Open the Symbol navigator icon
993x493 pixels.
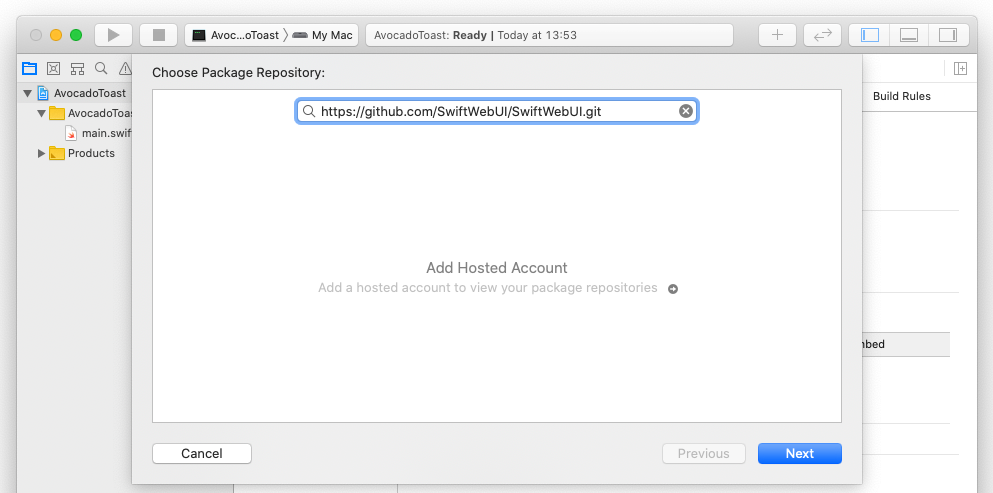pyautogui.click(x=77, y=68)
